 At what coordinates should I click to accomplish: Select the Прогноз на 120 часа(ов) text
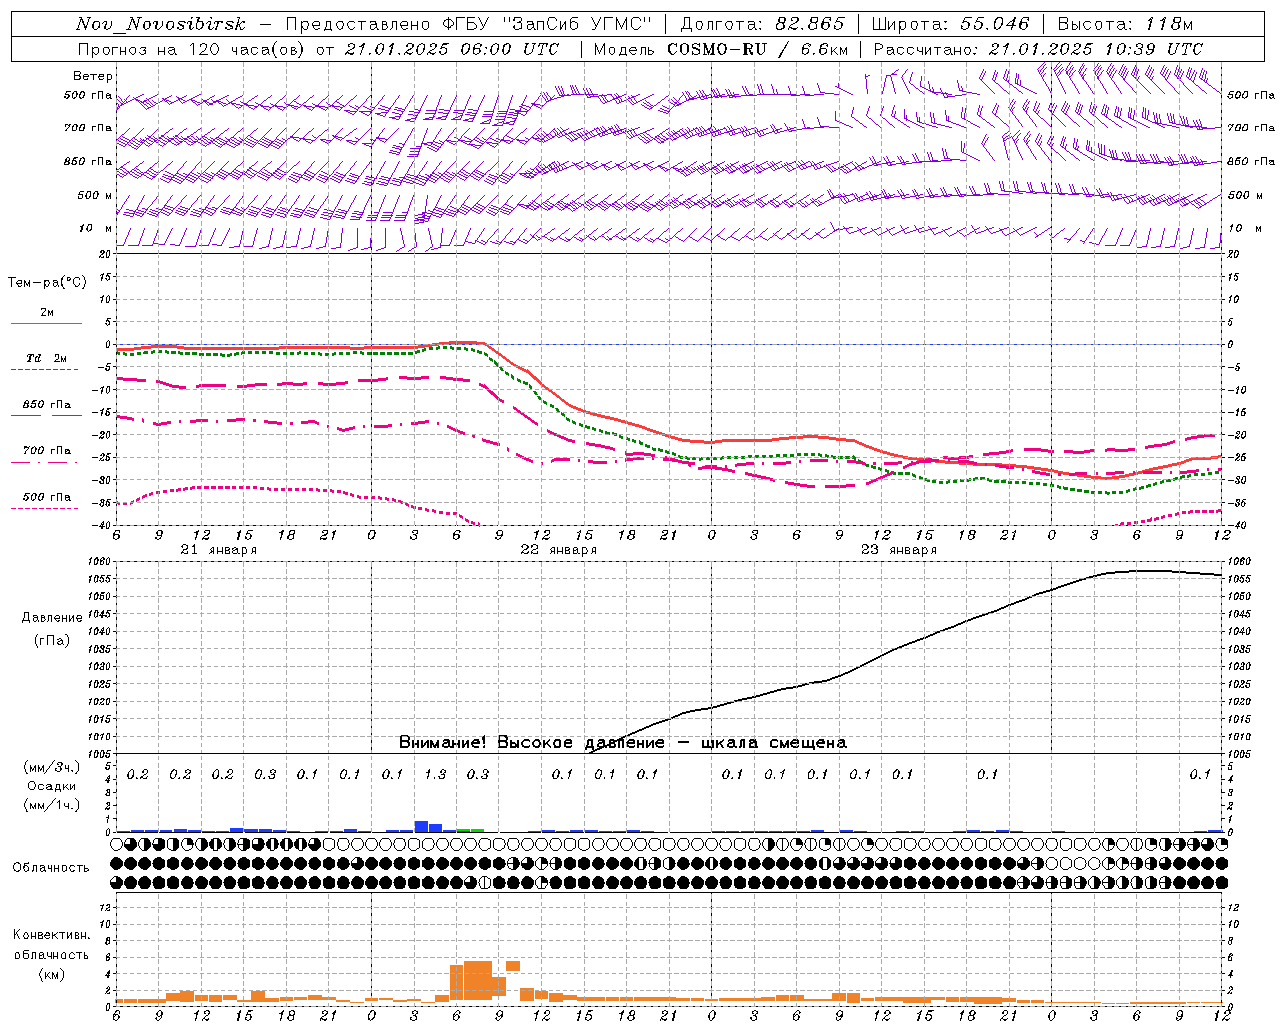[192, 49]
